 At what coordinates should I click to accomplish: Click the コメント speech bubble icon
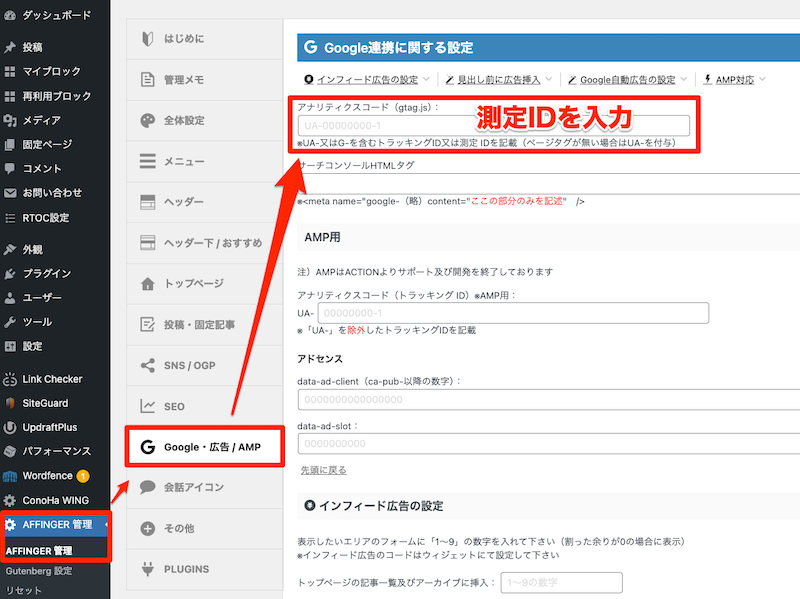point(10,168)
